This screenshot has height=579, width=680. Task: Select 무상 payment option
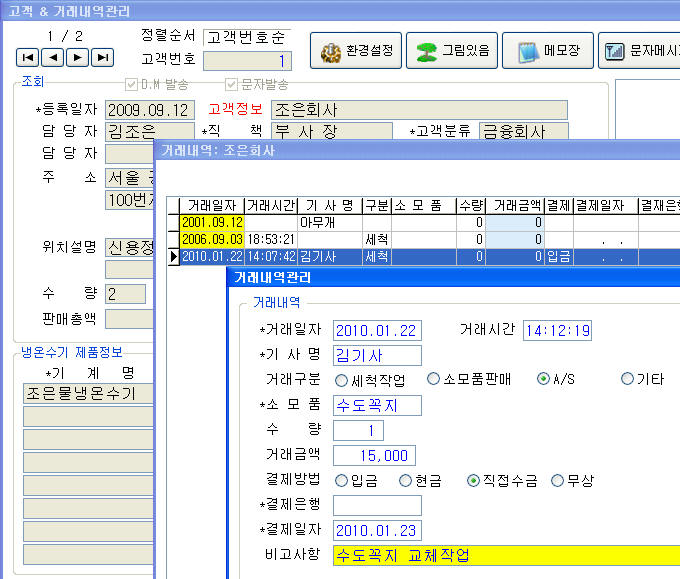tap(557, 480)
